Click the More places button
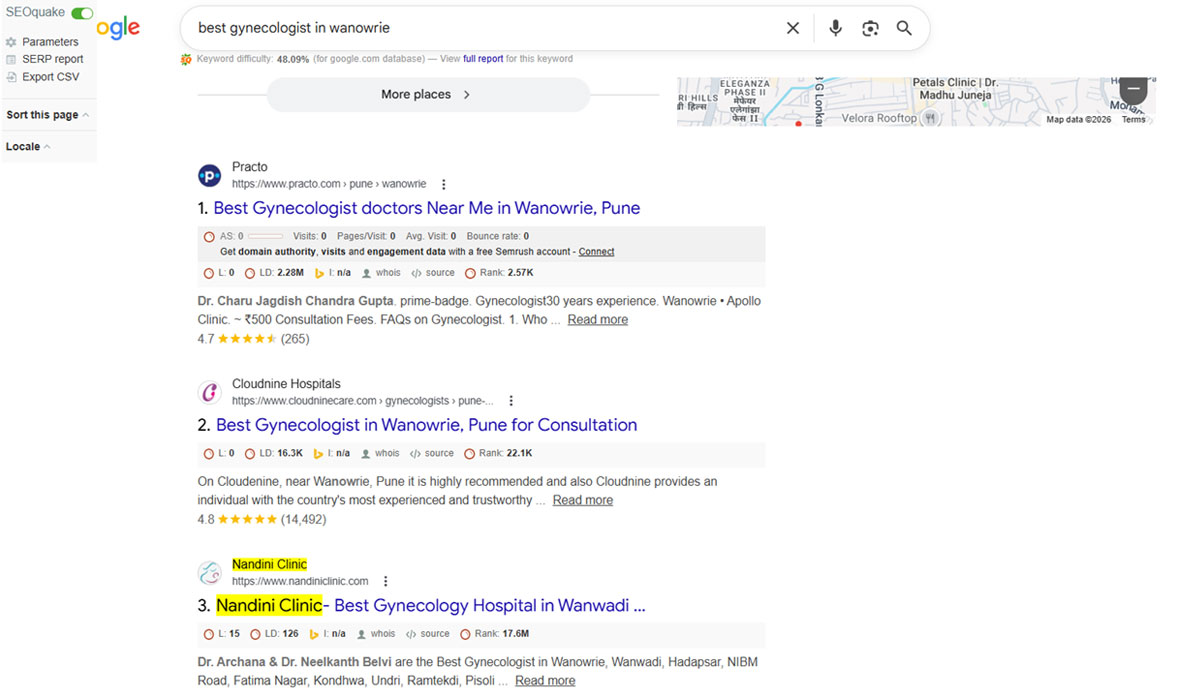This screenshot has width=1200, height=699. click(x=428, y=95)
